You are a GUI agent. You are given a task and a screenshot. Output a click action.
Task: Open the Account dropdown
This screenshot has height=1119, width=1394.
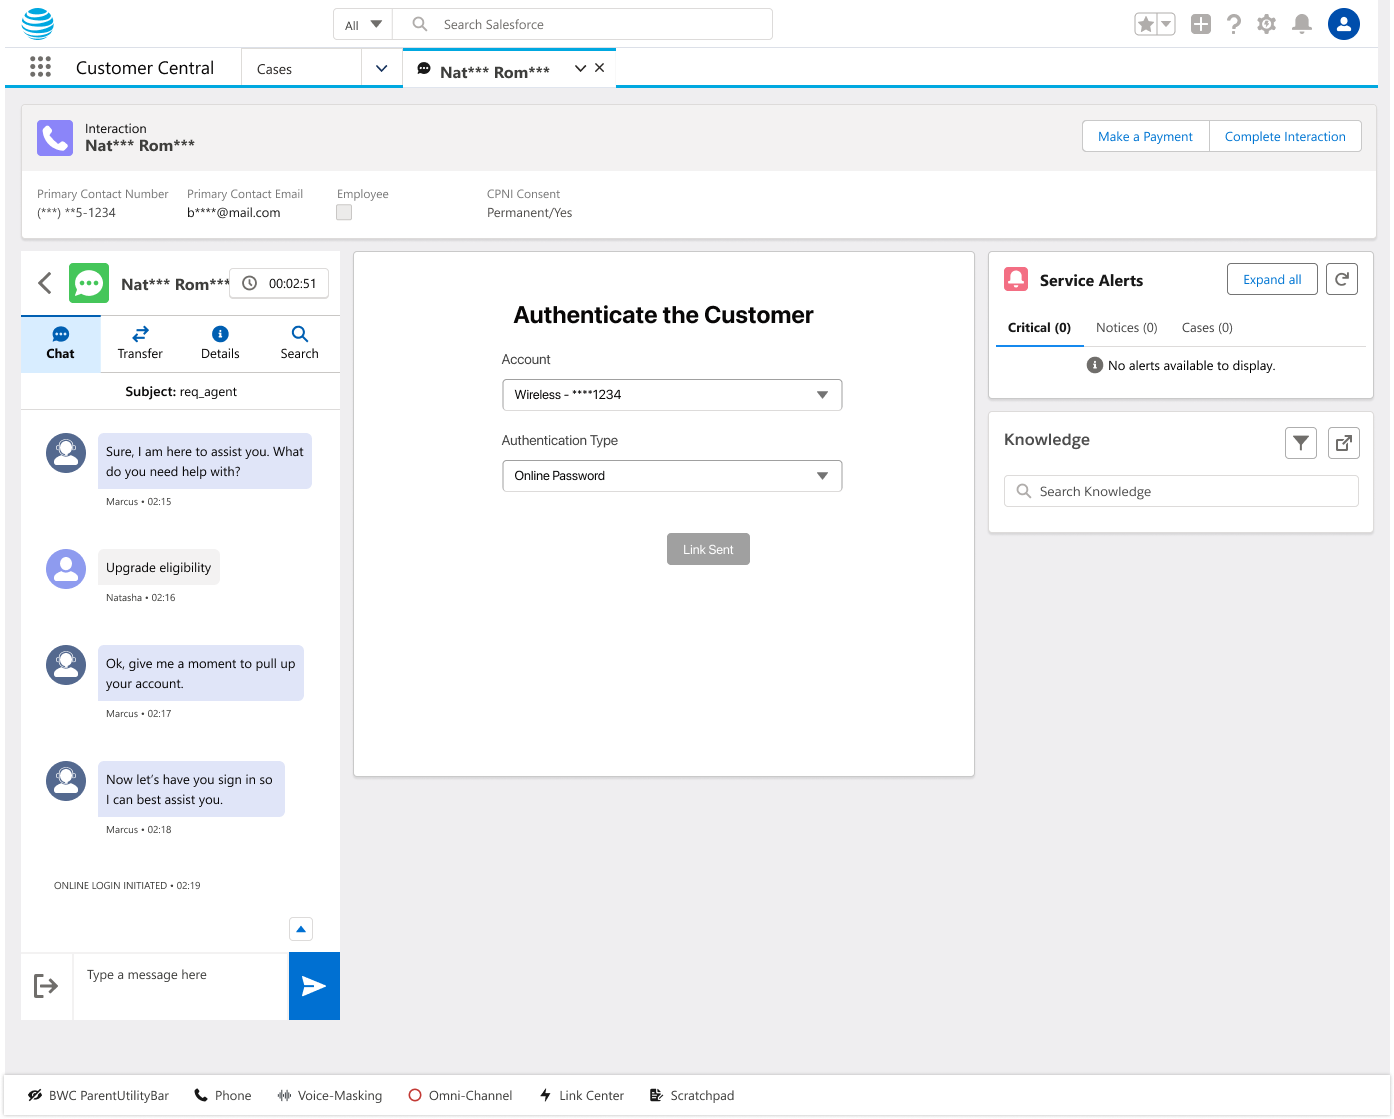(672, 395)
